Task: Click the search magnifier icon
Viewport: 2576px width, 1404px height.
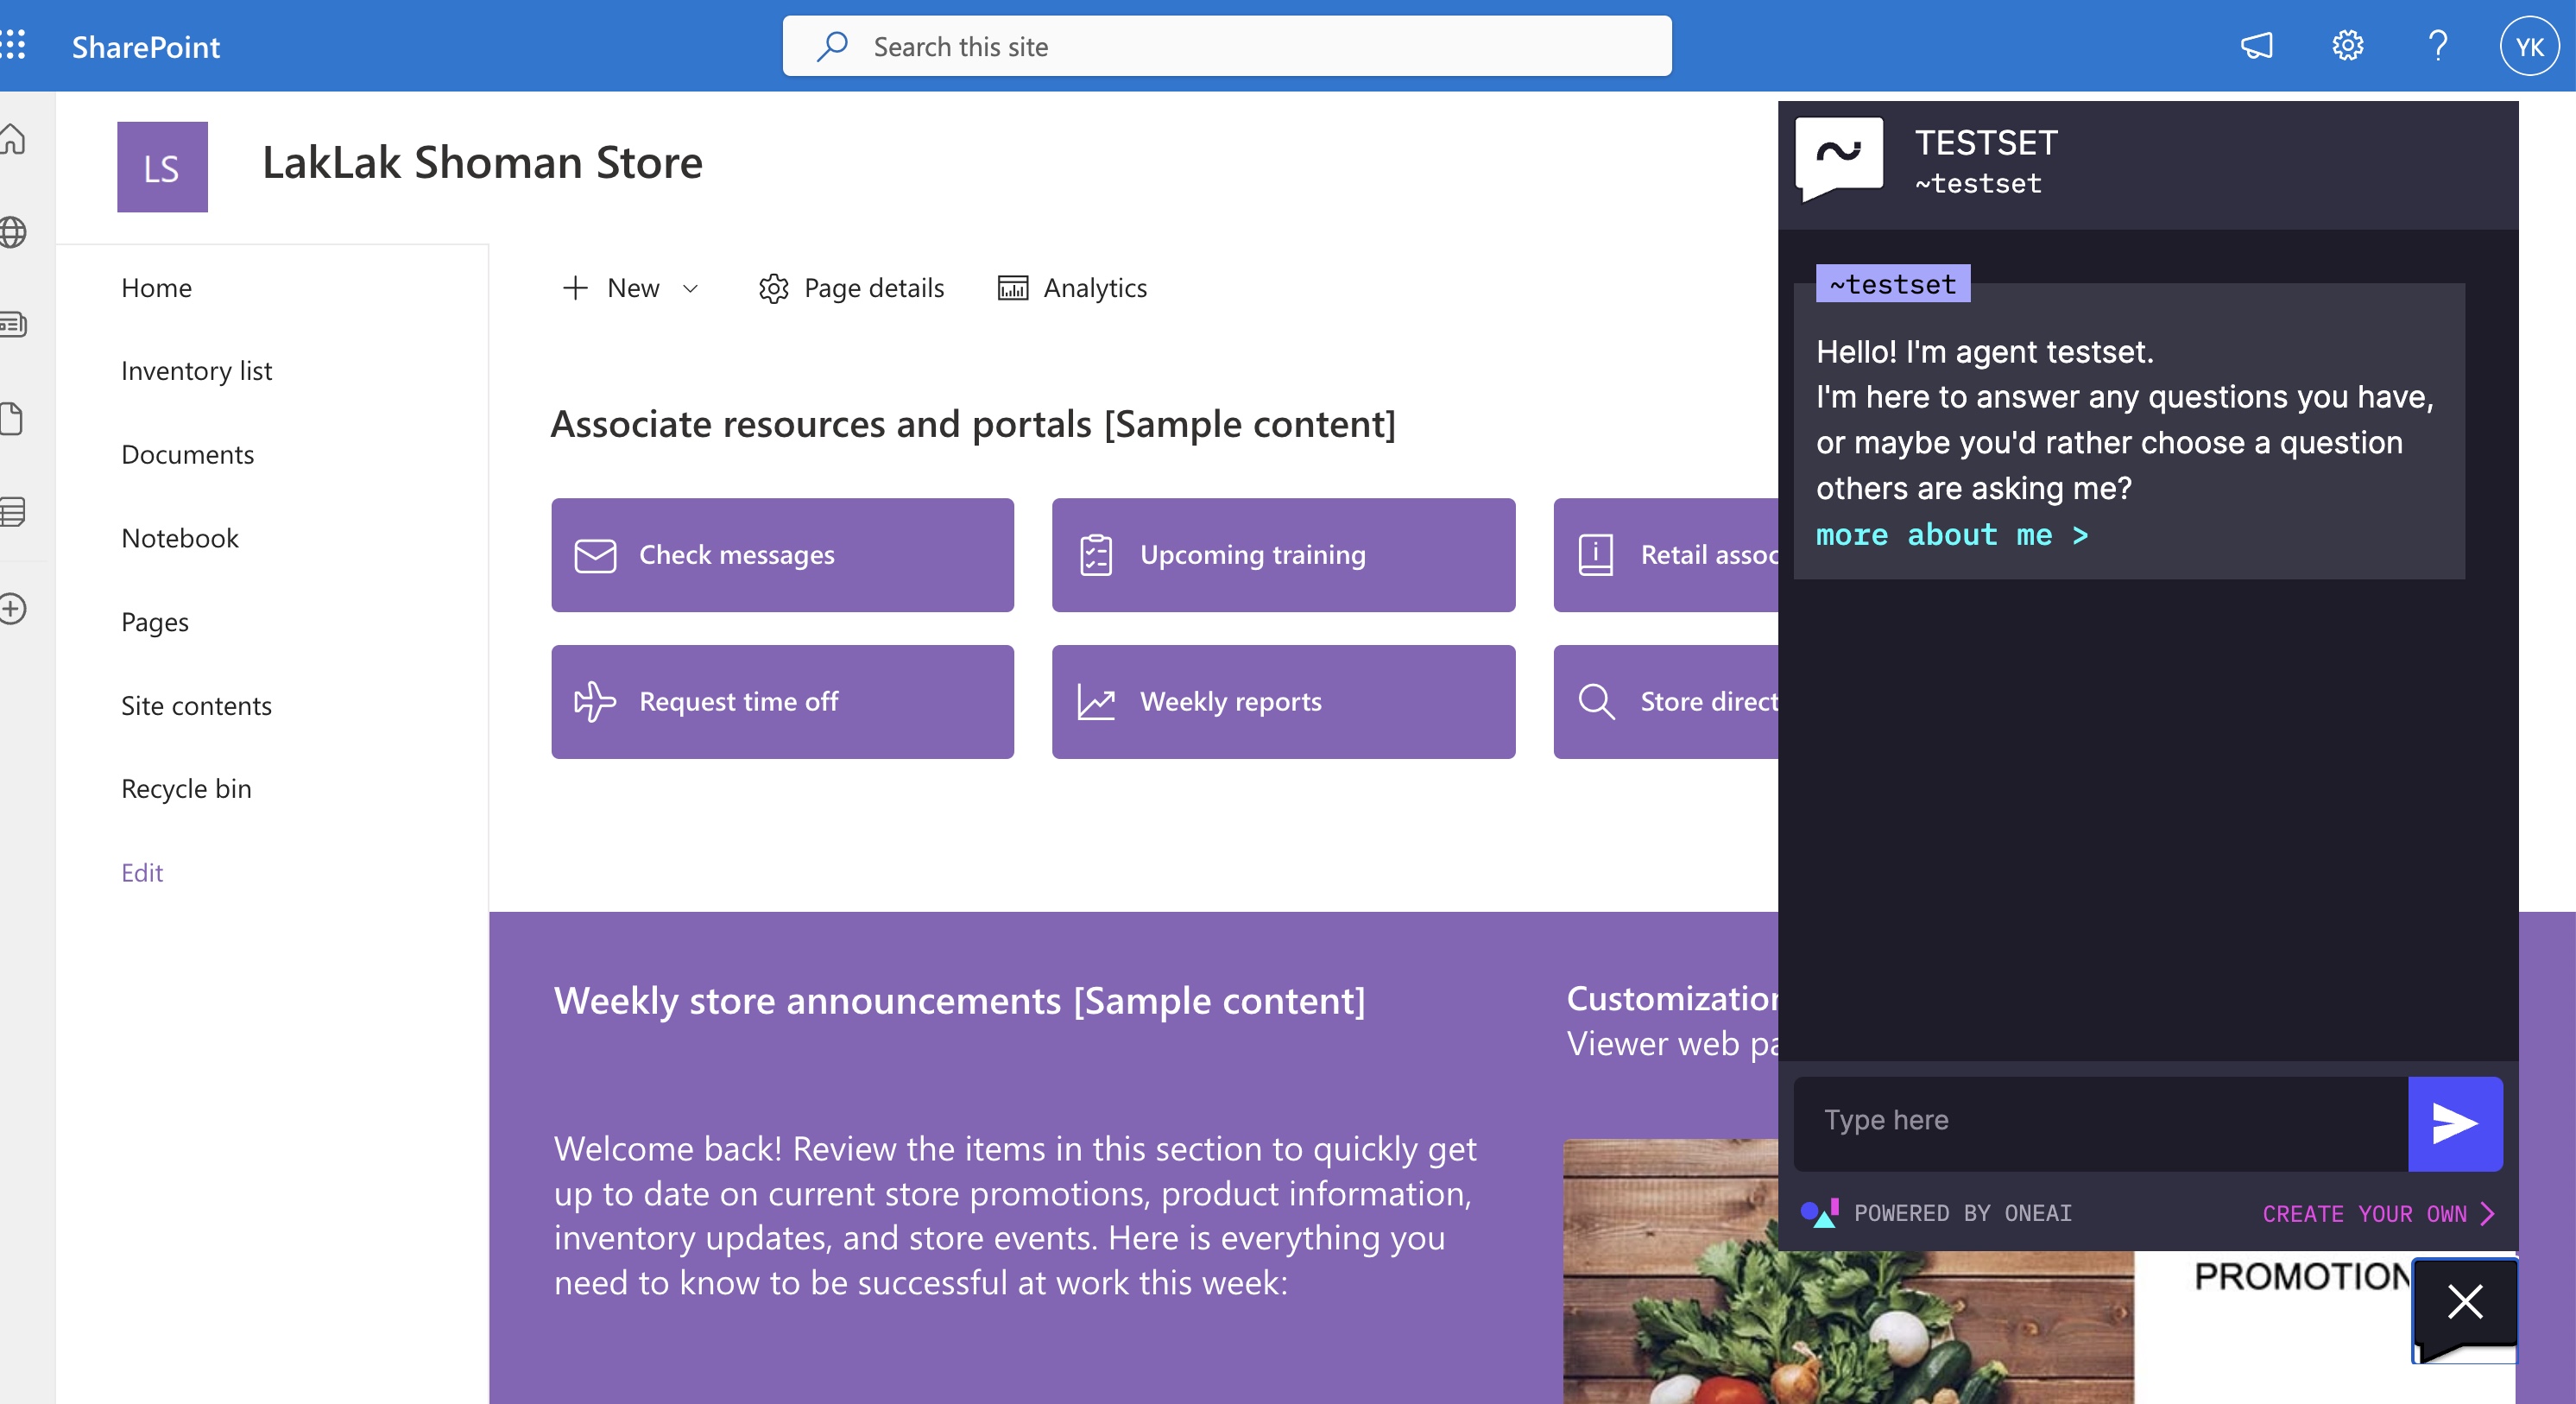Action: 832,46
